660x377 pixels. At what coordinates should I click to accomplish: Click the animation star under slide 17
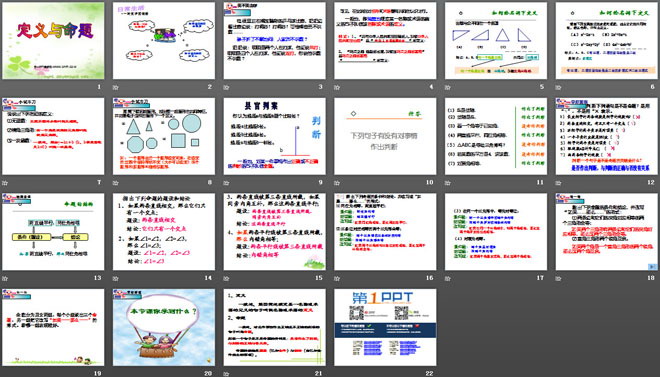(x=448, y=278)
